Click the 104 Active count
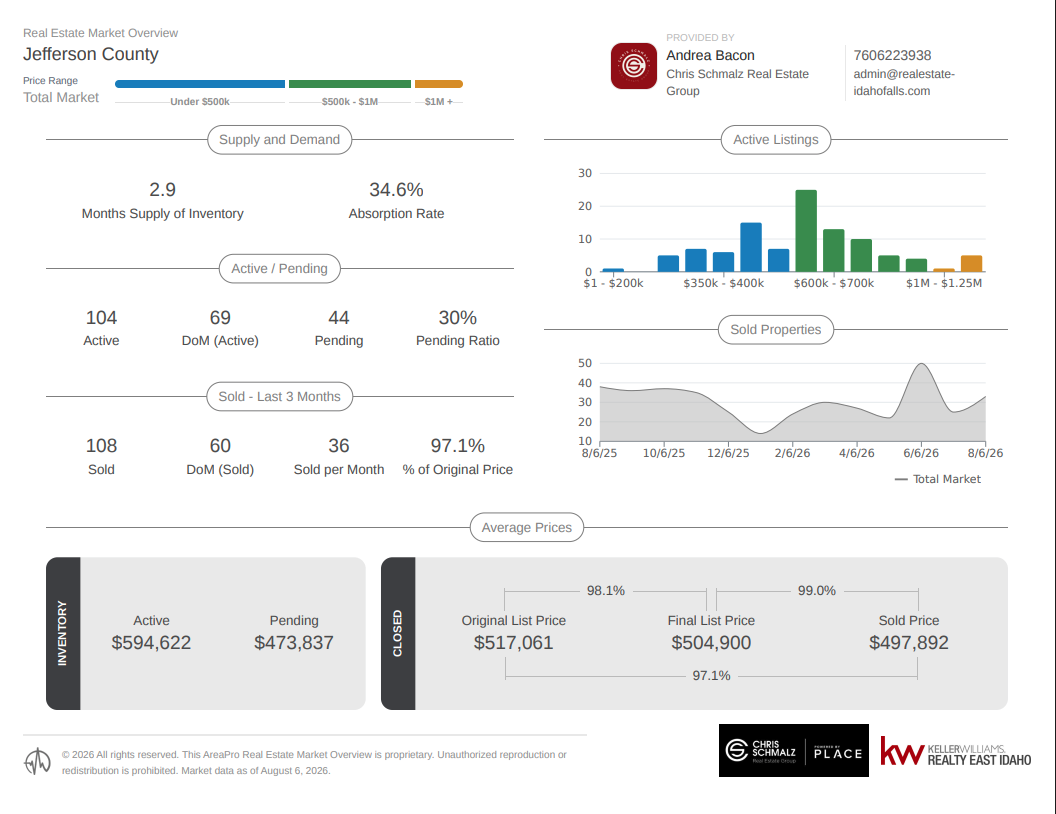The image size is (1056, 814). [x=101, y=318]
